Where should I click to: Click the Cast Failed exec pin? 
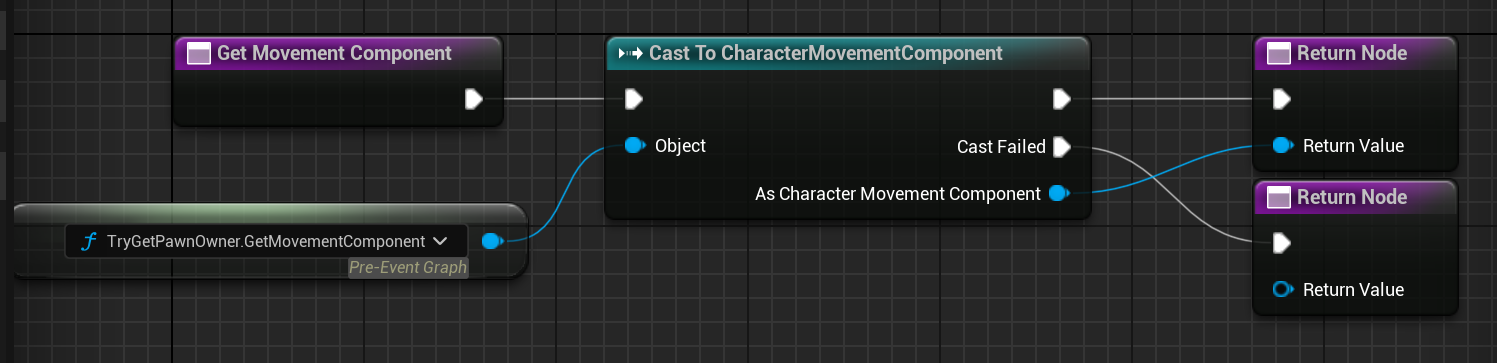1062,147
